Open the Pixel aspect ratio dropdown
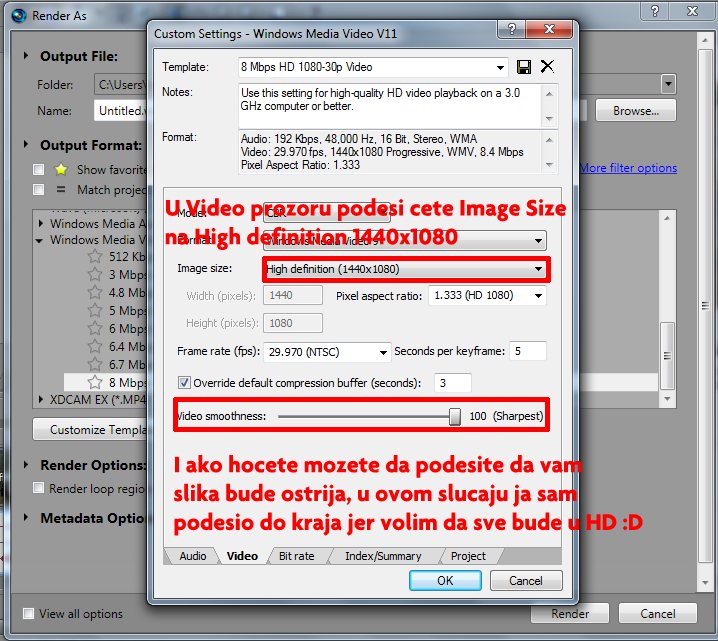Screen dimensions: 718x641 pyautogui.click(x=538, y=296)
